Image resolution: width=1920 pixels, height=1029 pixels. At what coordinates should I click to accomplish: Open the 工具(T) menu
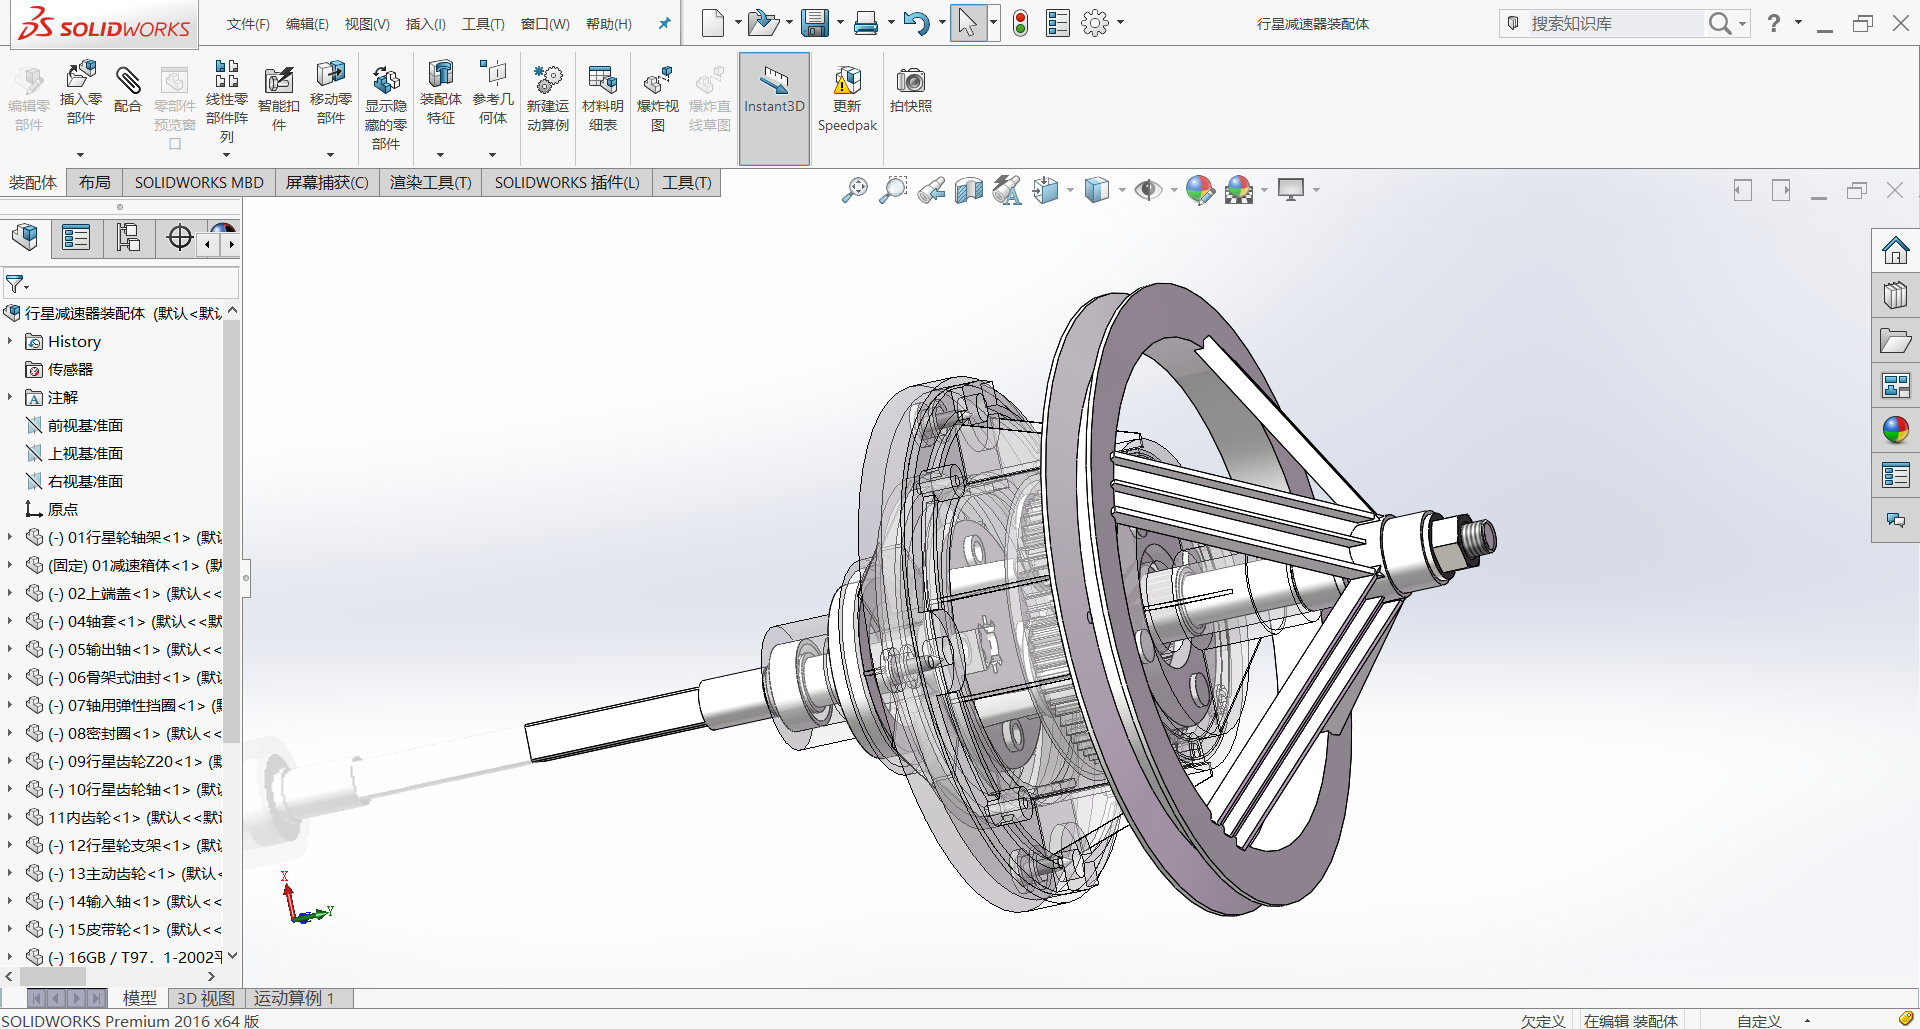coord(483,24)
